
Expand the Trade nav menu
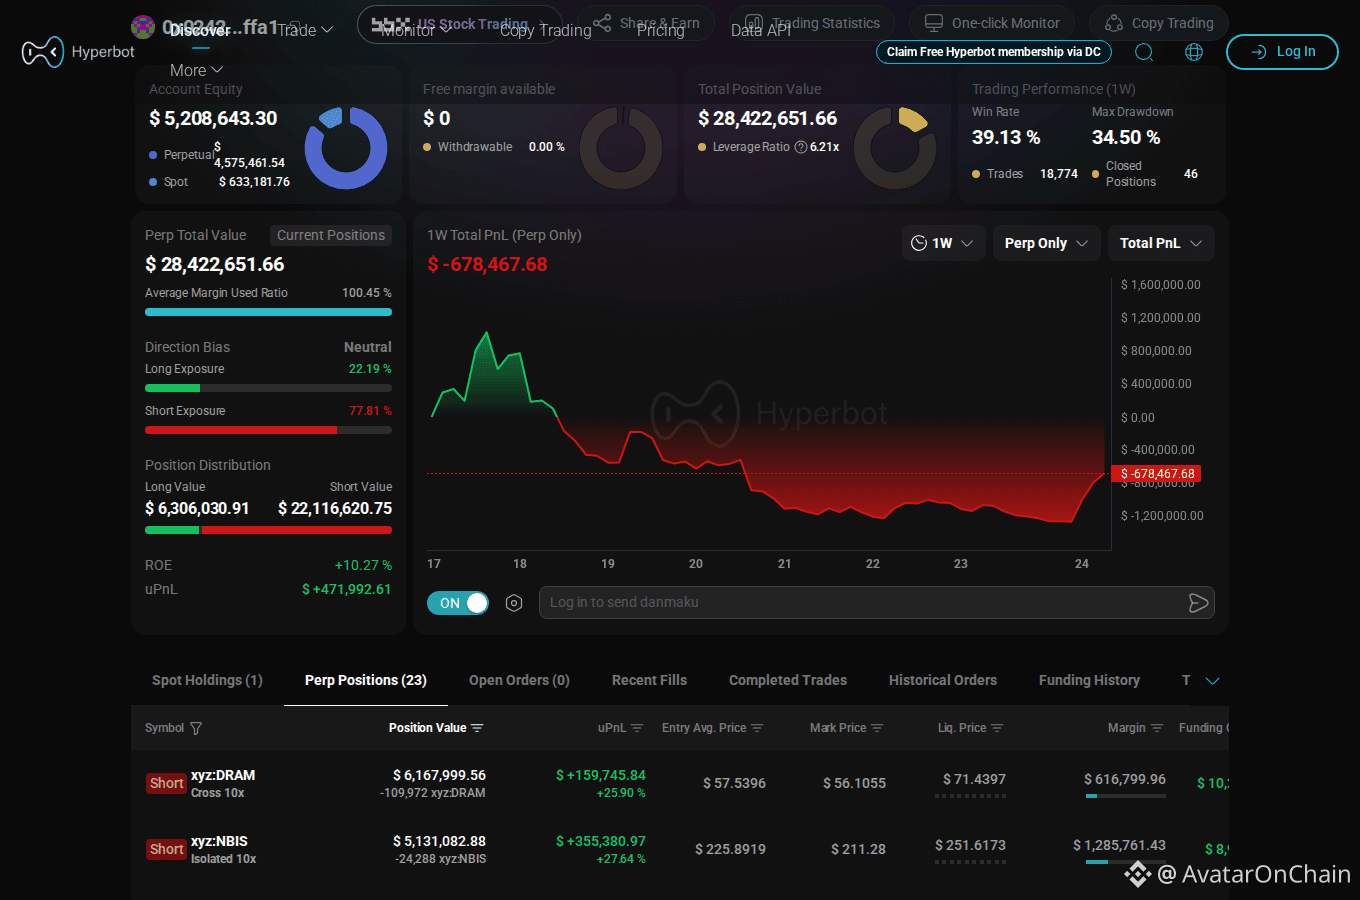point(305,30)
